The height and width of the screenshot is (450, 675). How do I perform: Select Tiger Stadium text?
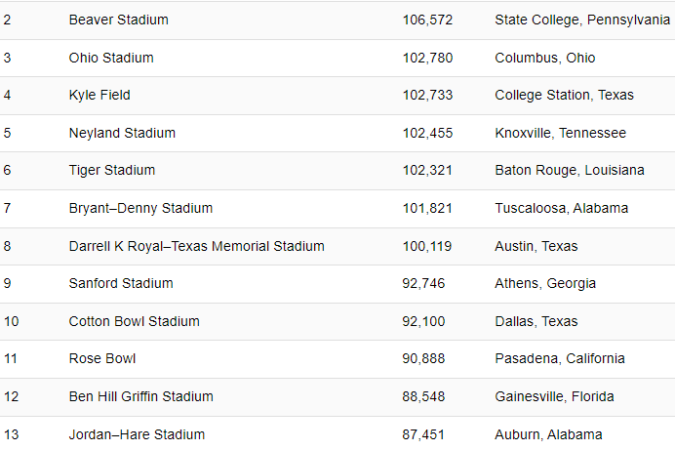[112, 170]
